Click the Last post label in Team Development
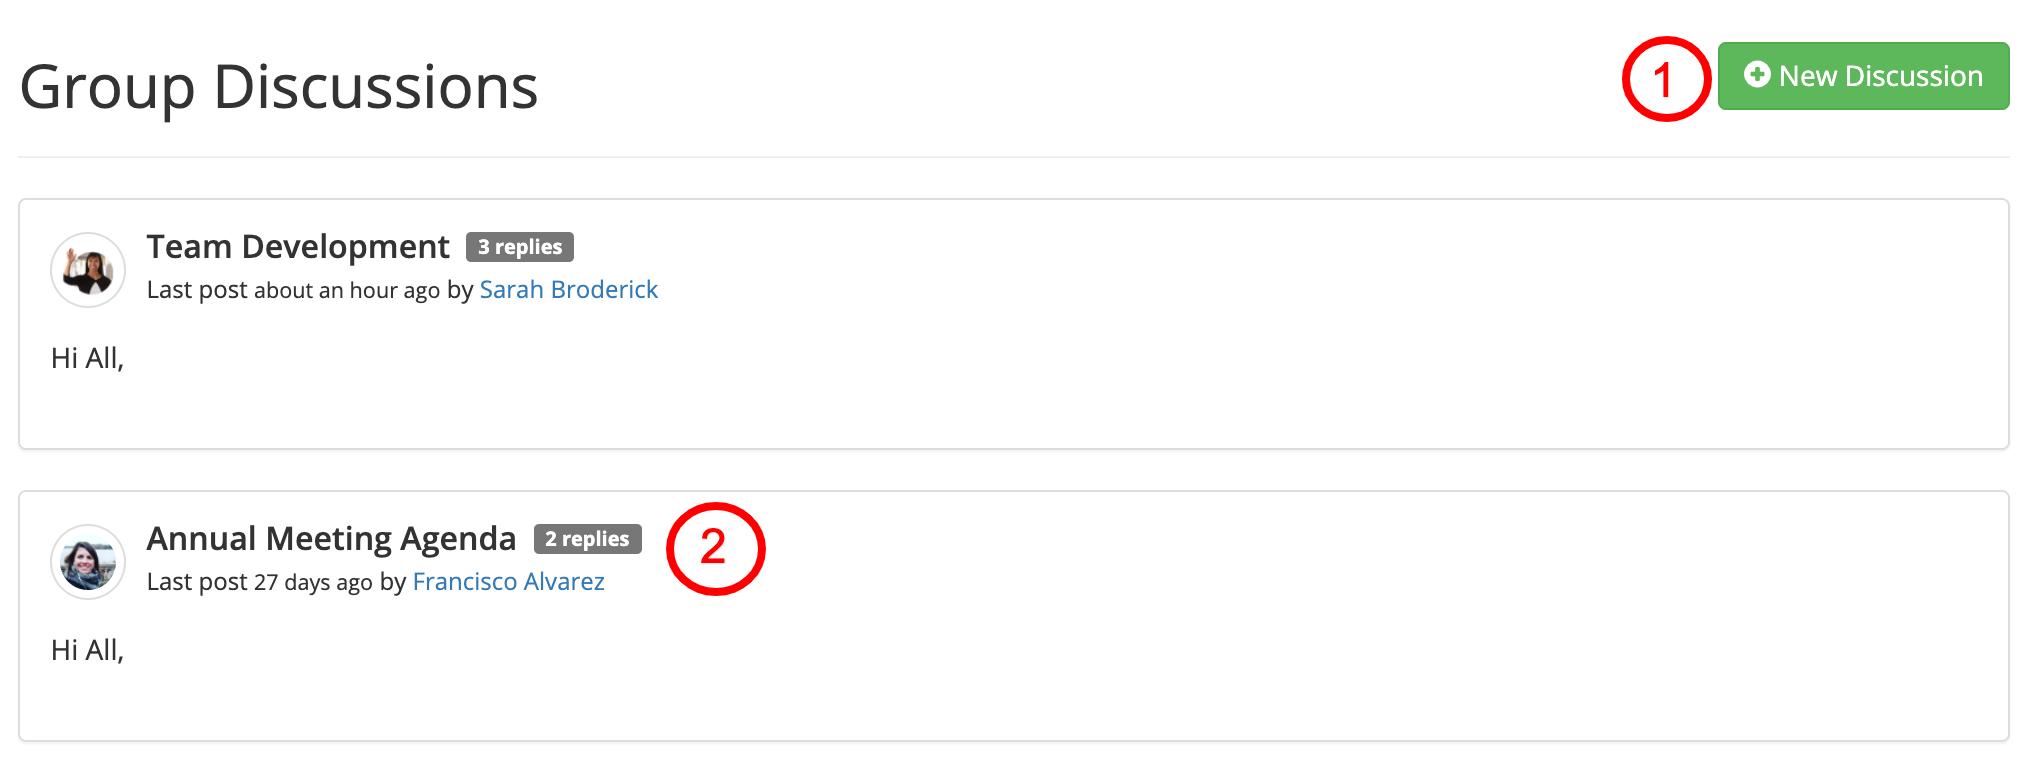Screen dimensions: 2038x780 point(197,290)
